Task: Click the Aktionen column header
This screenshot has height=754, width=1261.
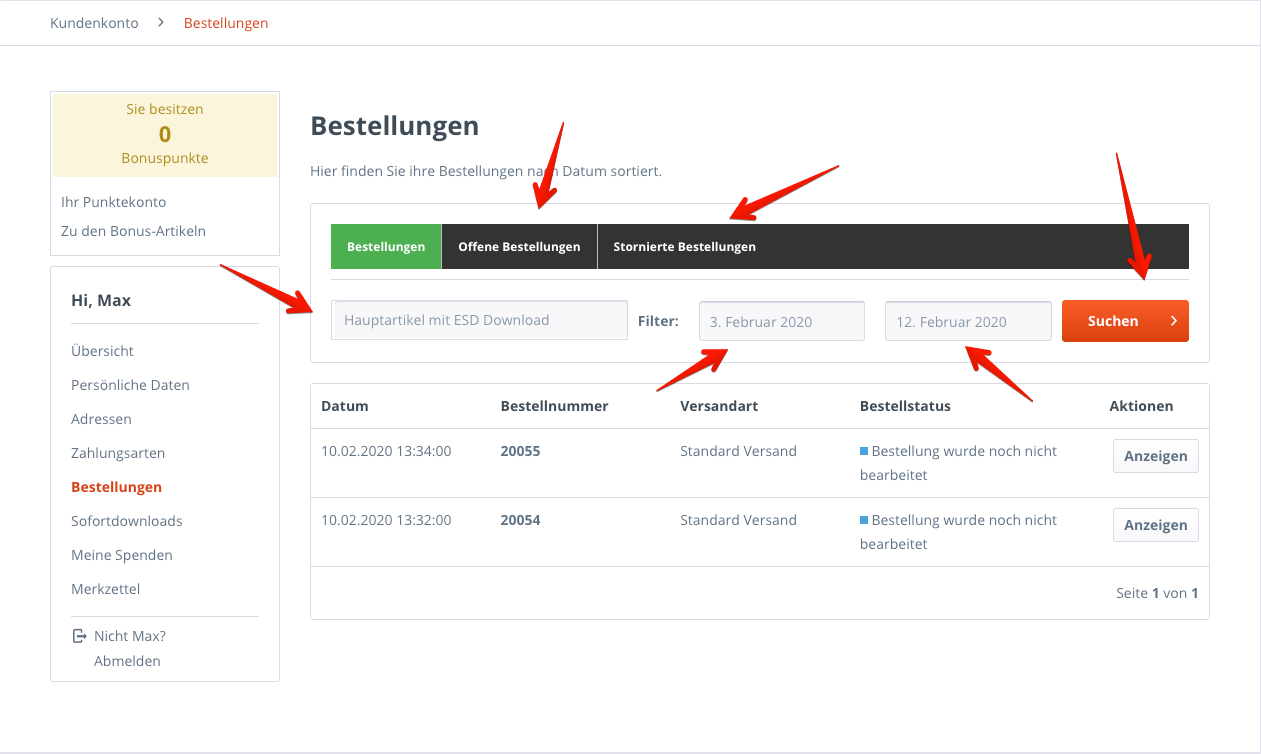Action: (1141, 406)
